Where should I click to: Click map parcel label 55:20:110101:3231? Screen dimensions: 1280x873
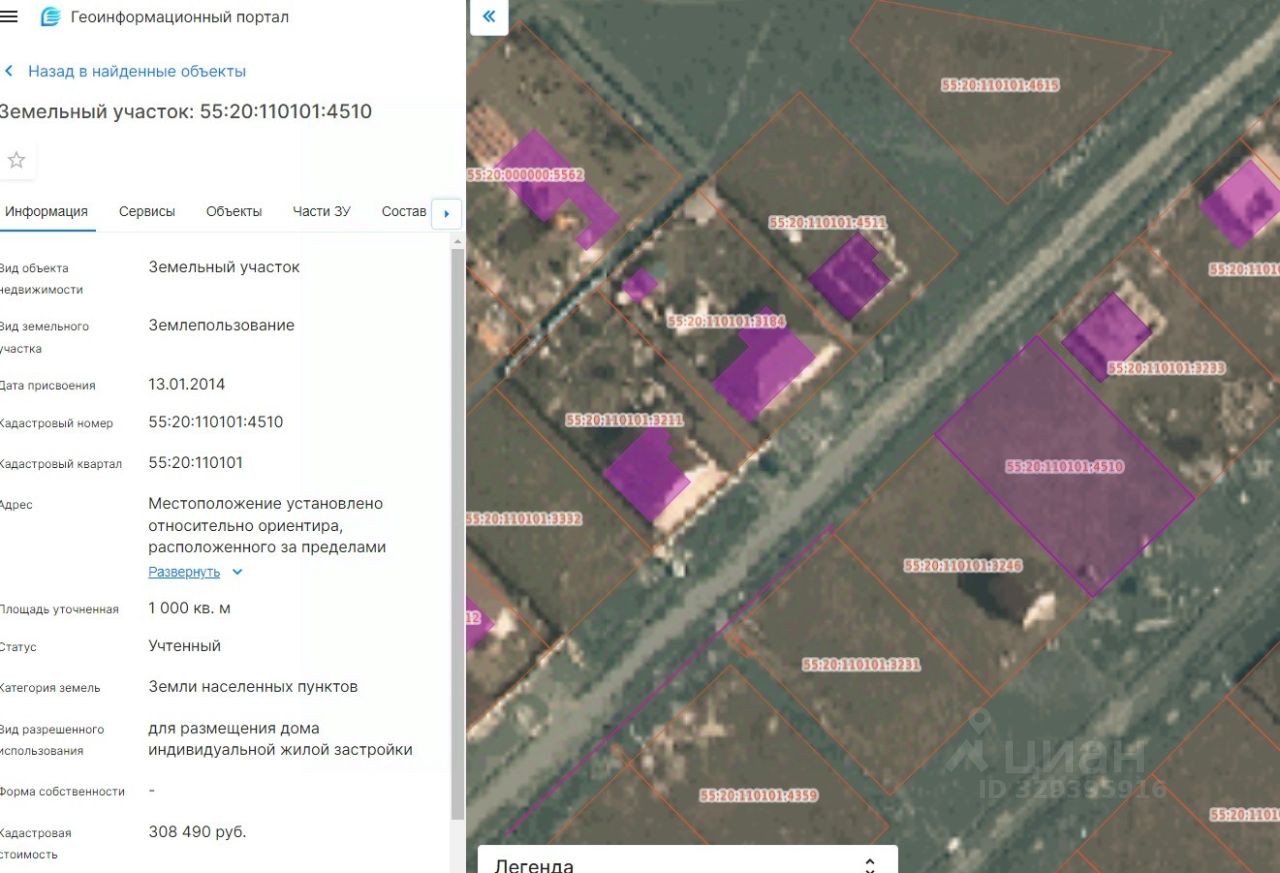tap(861, 664)
